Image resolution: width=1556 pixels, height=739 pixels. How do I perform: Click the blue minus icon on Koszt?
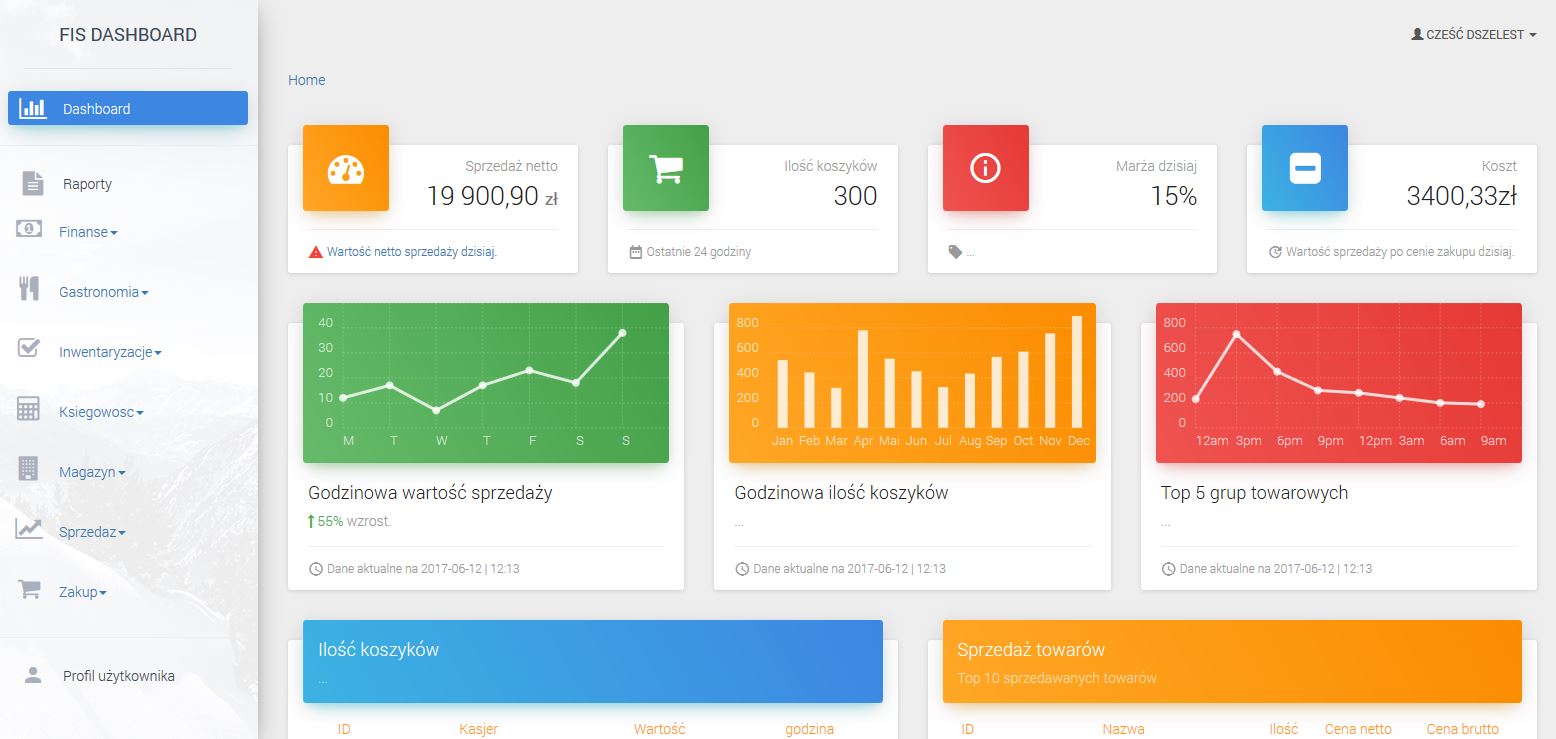pos(1305,168)
